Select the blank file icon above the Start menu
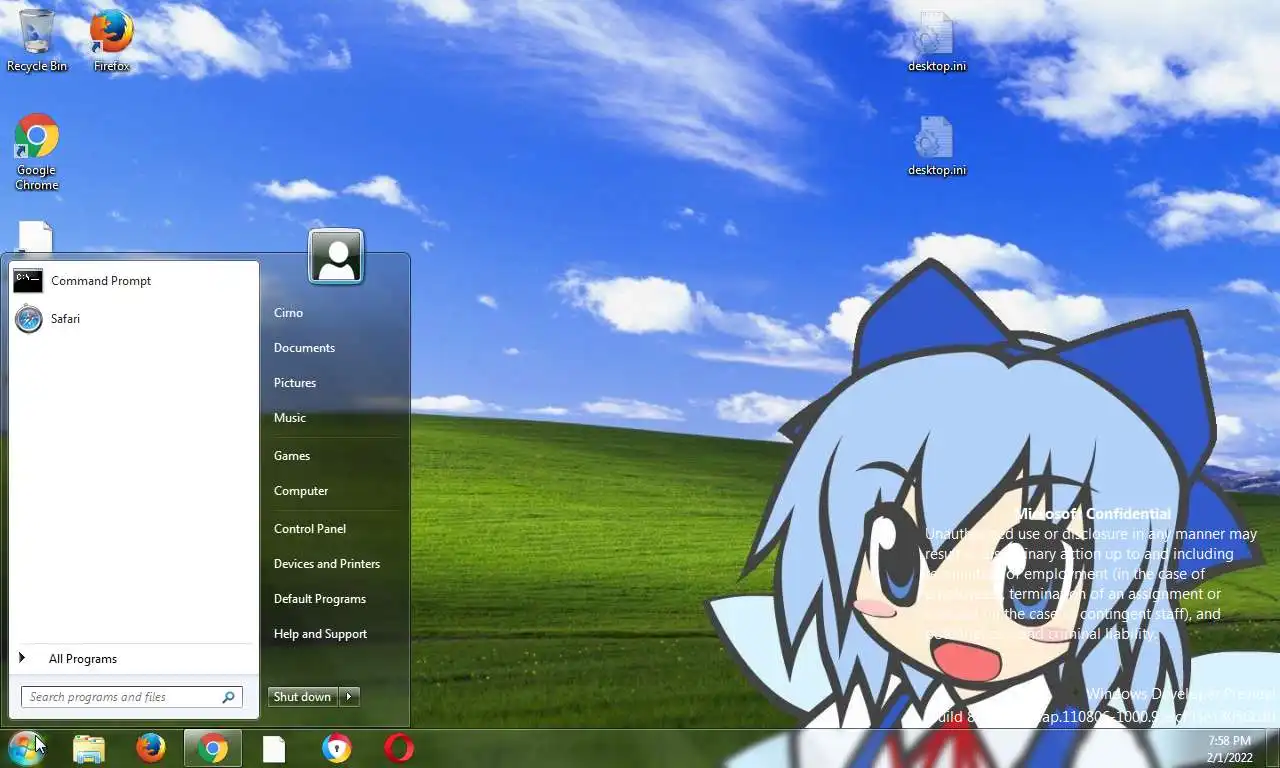The height and width of the screenshot is (768, 1280). pyautogui.click(x=35, y=237)
